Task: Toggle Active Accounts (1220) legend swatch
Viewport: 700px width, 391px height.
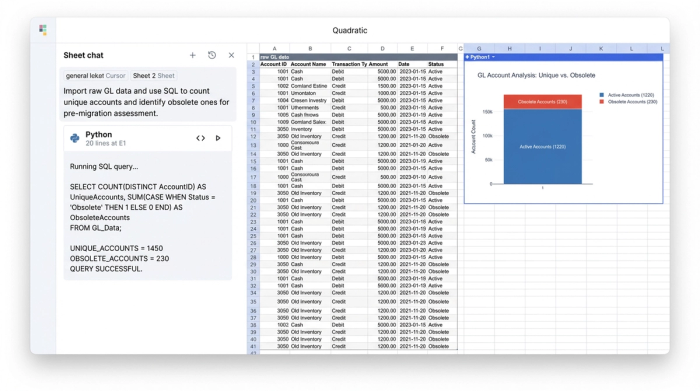Action: [x=602, y=95]
